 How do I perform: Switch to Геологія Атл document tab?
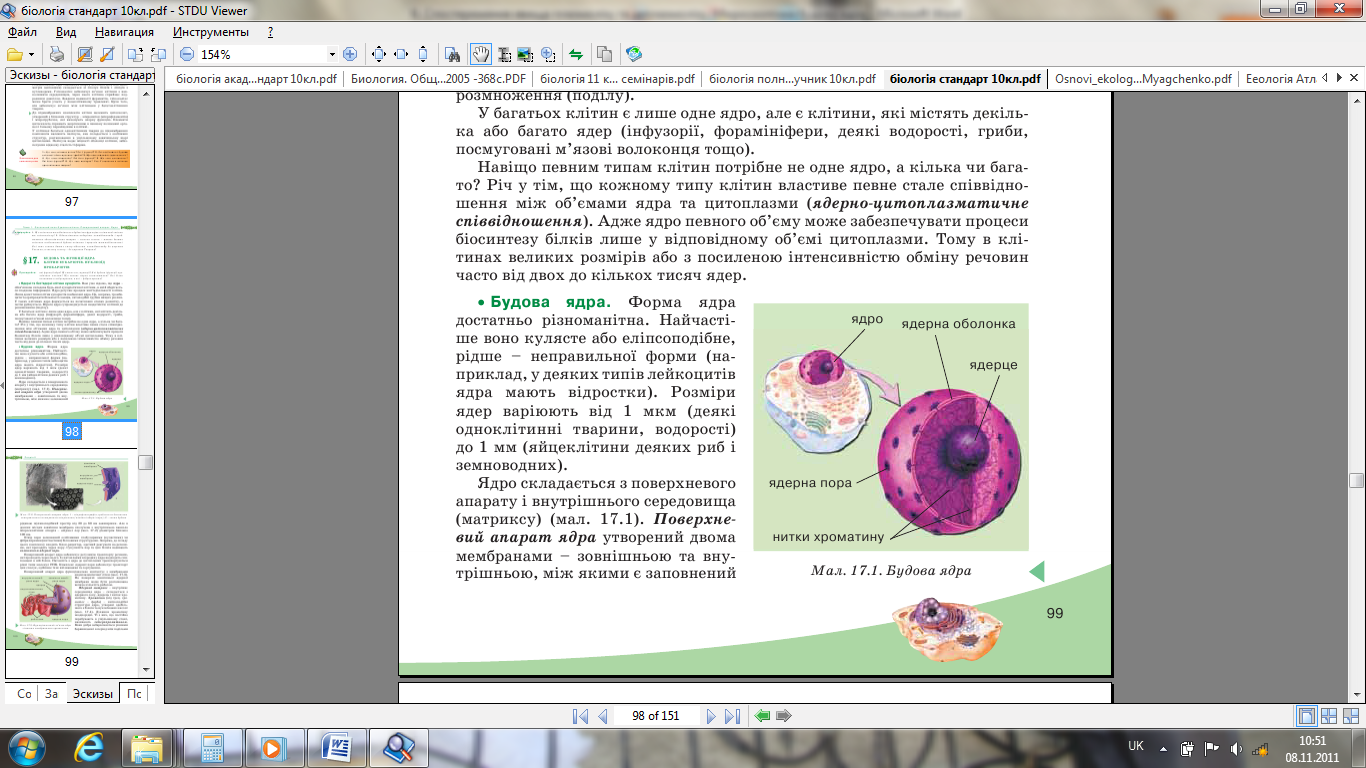click(x=1280, y=79)
